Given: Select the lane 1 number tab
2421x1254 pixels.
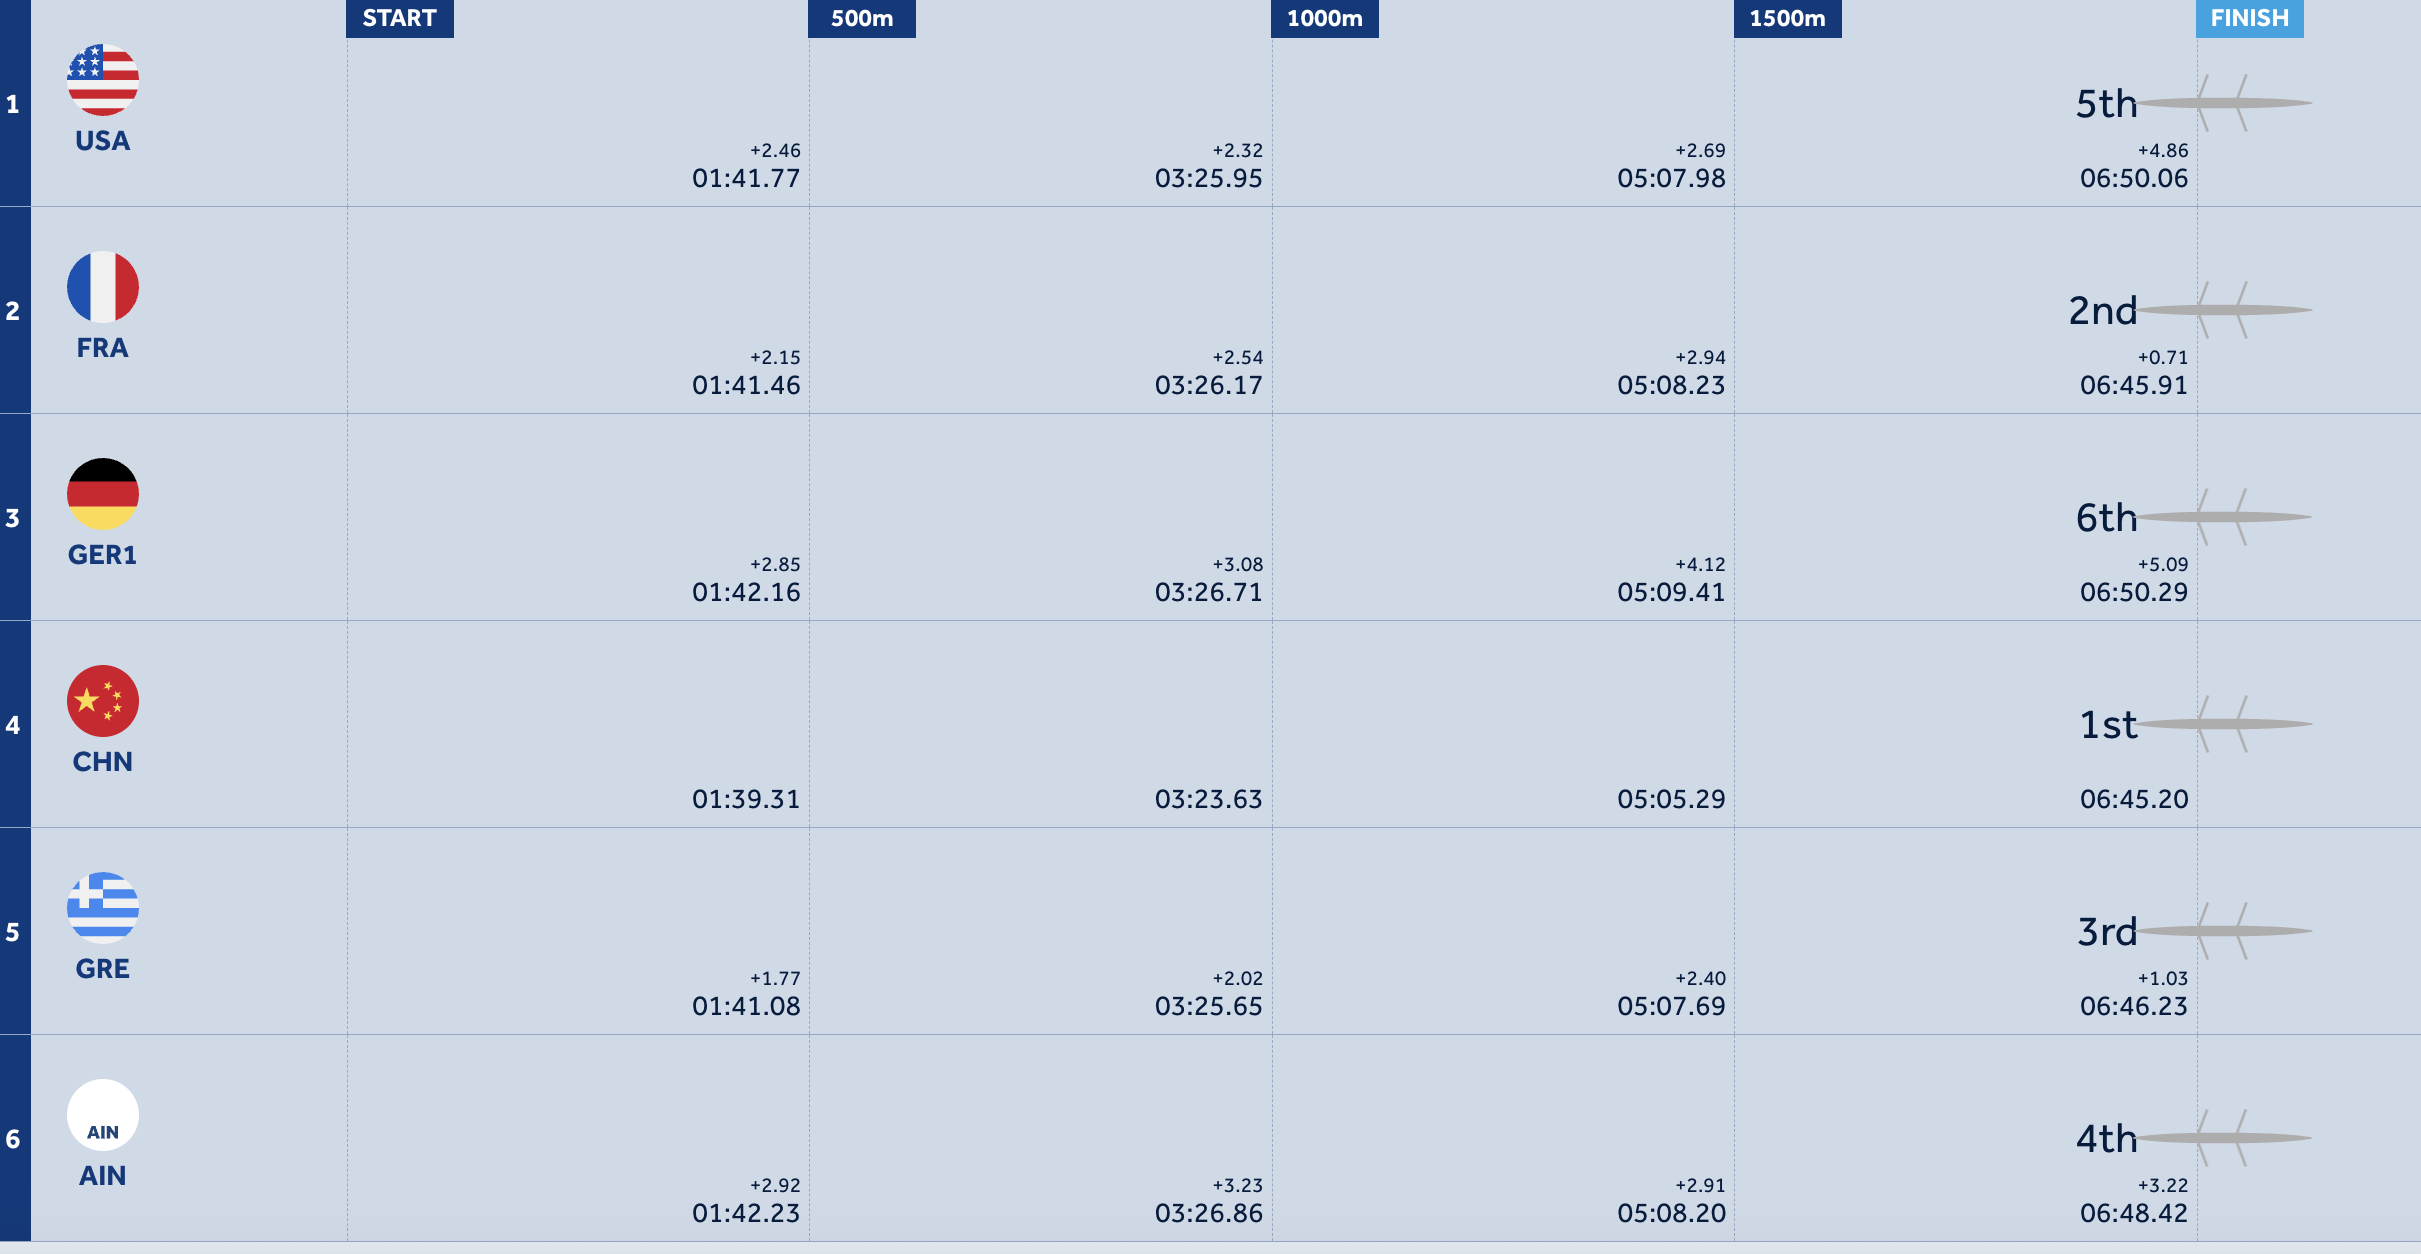Looking at the screenshot, I should 15,103.
